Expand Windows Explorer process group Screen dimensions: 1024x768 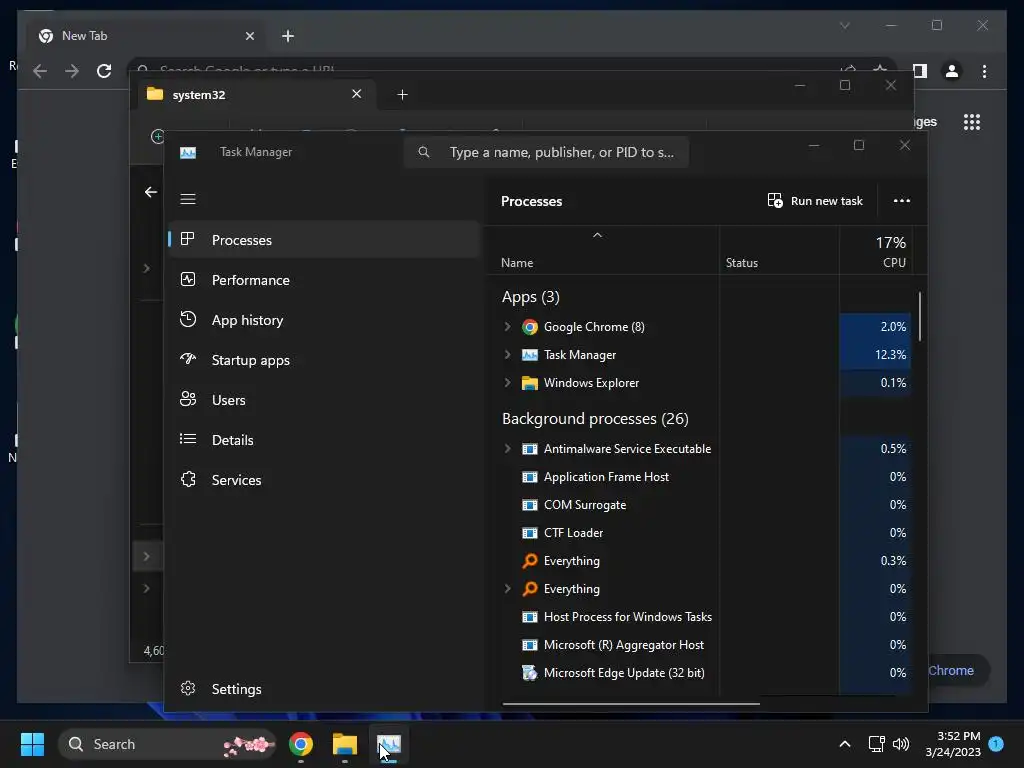(x=507, y=383)
